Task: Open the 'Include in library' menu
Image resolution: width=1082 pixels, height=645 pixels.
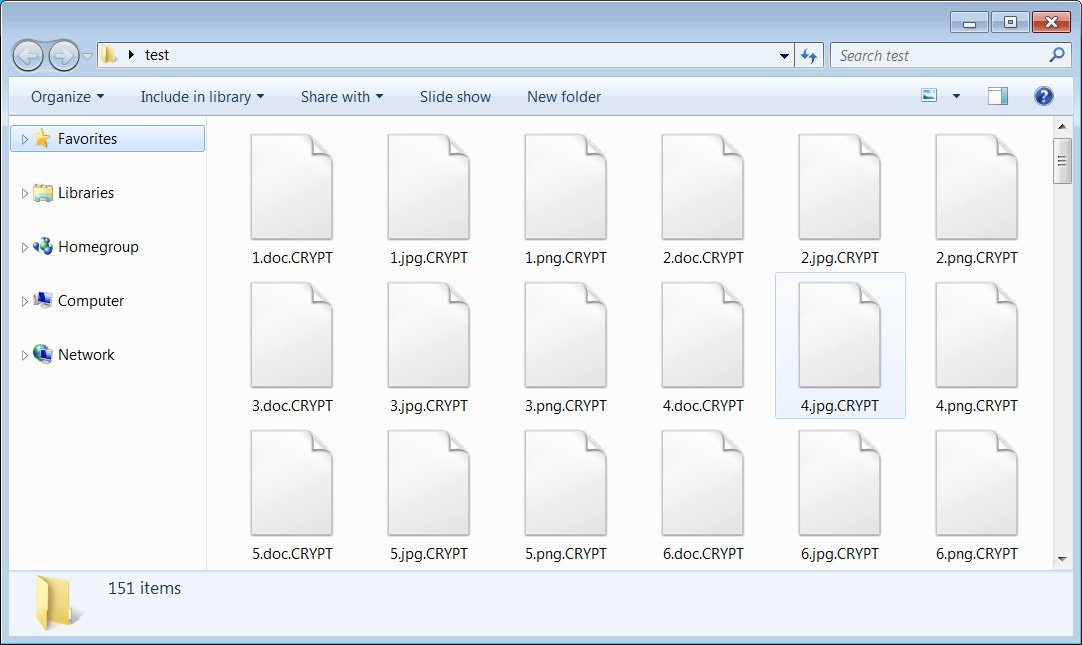Action: pyautogui.click(x=202, y=97)
